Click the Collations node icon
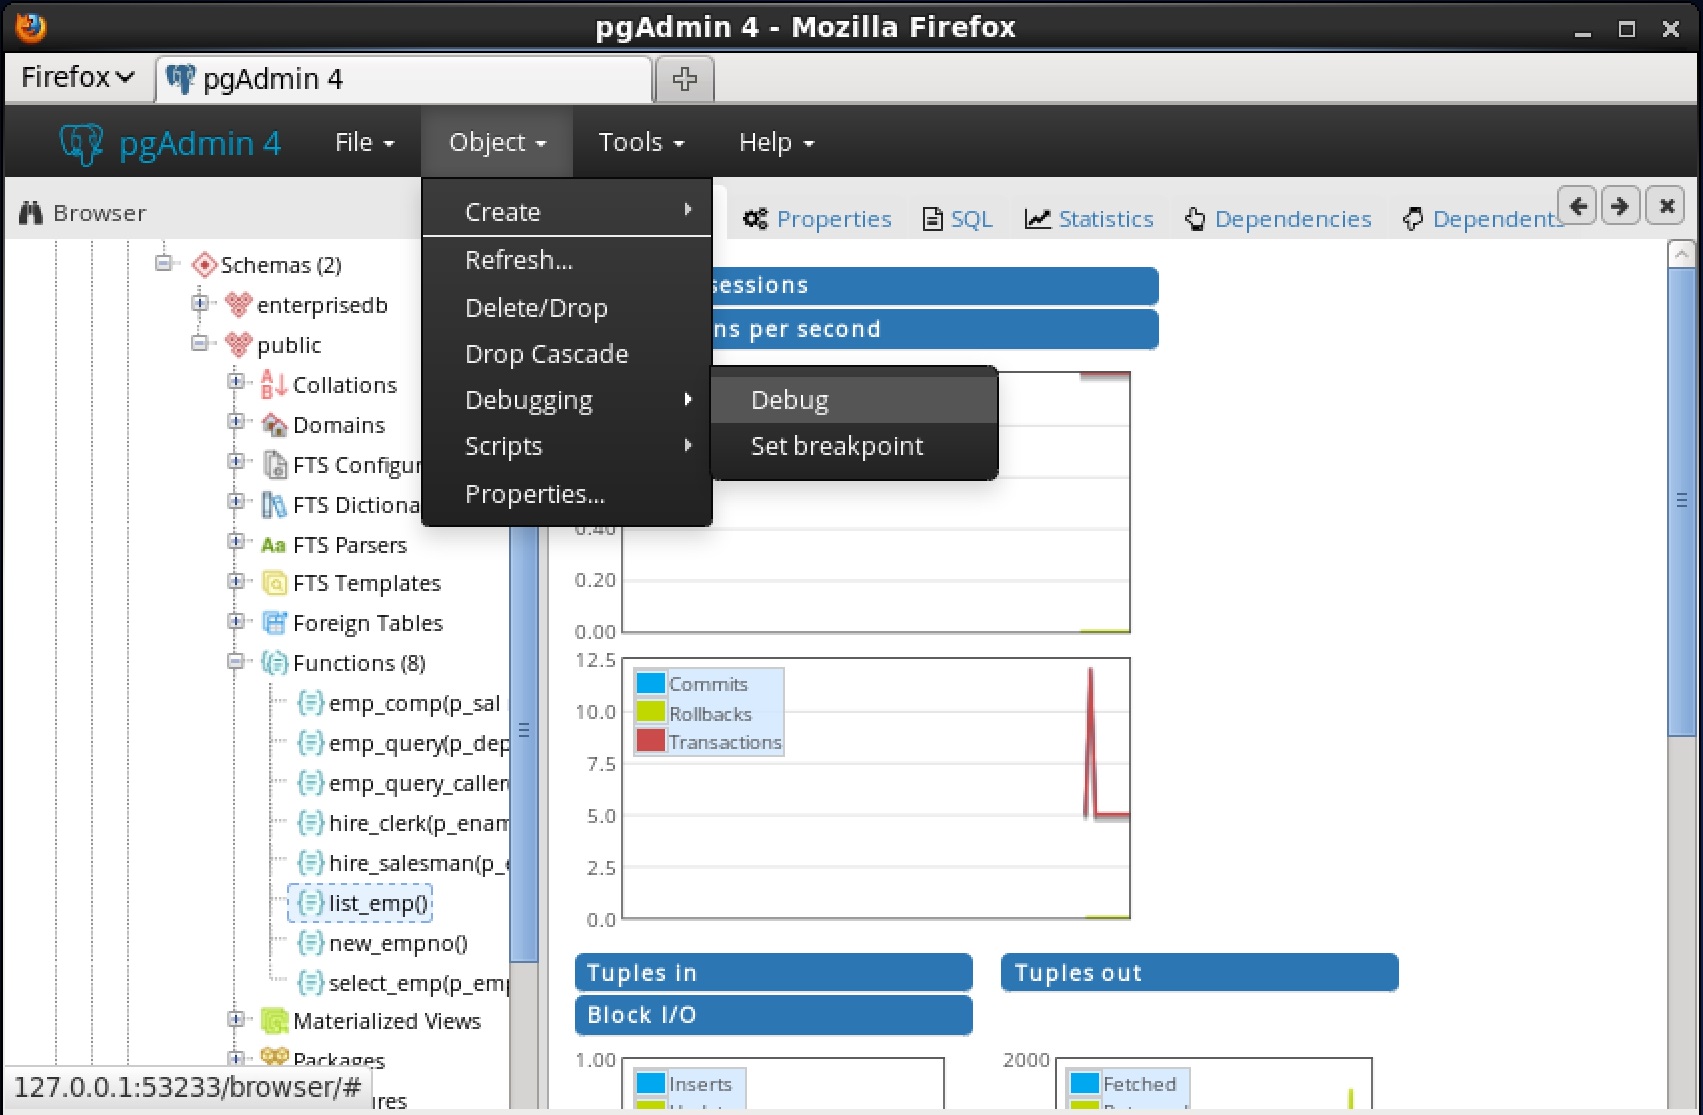 273,384
